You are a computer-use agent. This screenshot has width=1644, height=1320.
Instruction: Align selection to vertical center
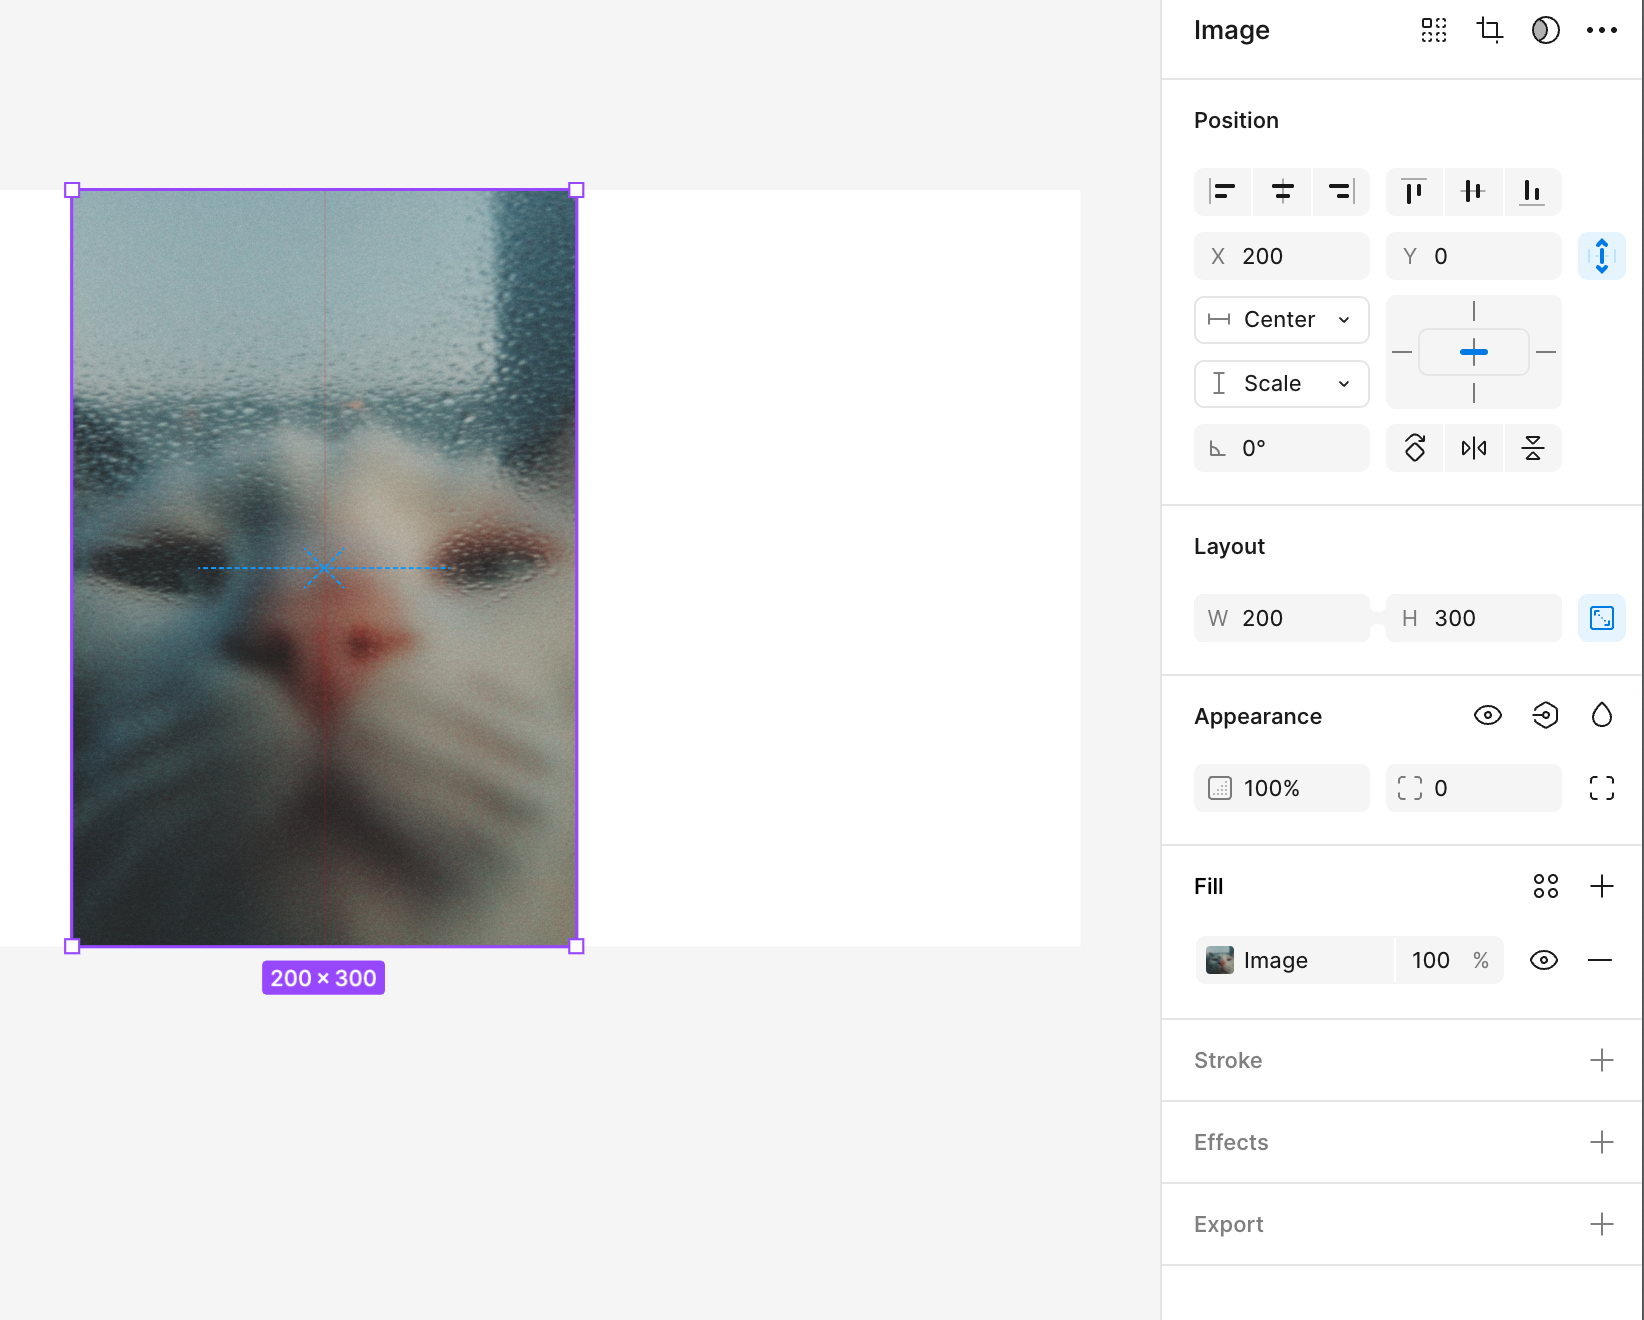pyautogui.click(x=1473, y=191)
